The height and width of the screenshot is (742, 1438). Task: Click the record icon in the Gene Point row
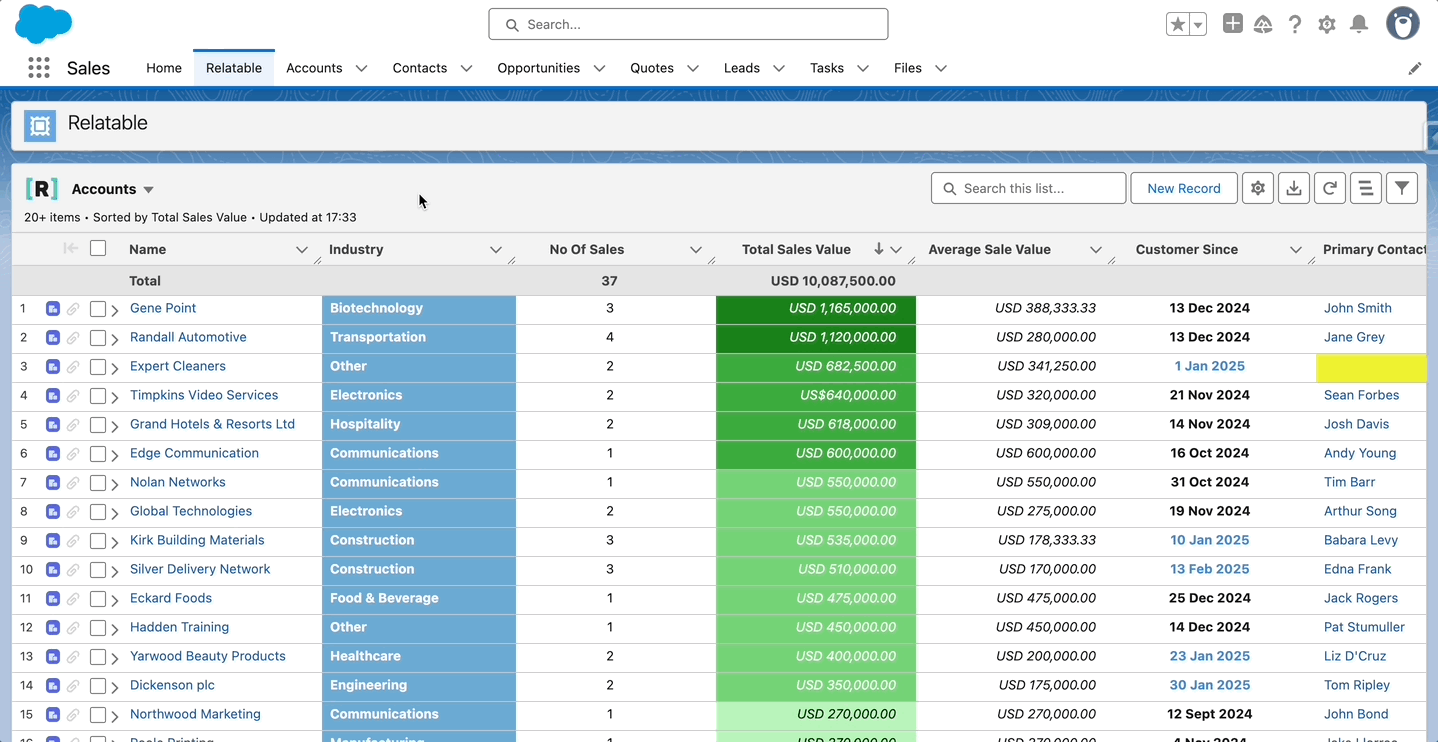(x=53, y=309)
